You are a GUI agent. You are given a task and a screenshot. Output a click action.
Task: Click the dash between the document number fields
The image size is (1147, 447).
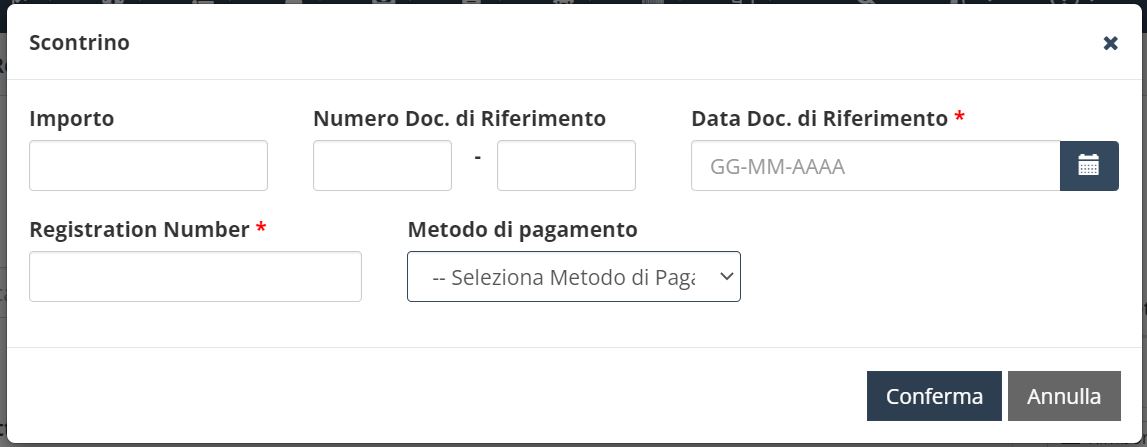tap(477, 157)
